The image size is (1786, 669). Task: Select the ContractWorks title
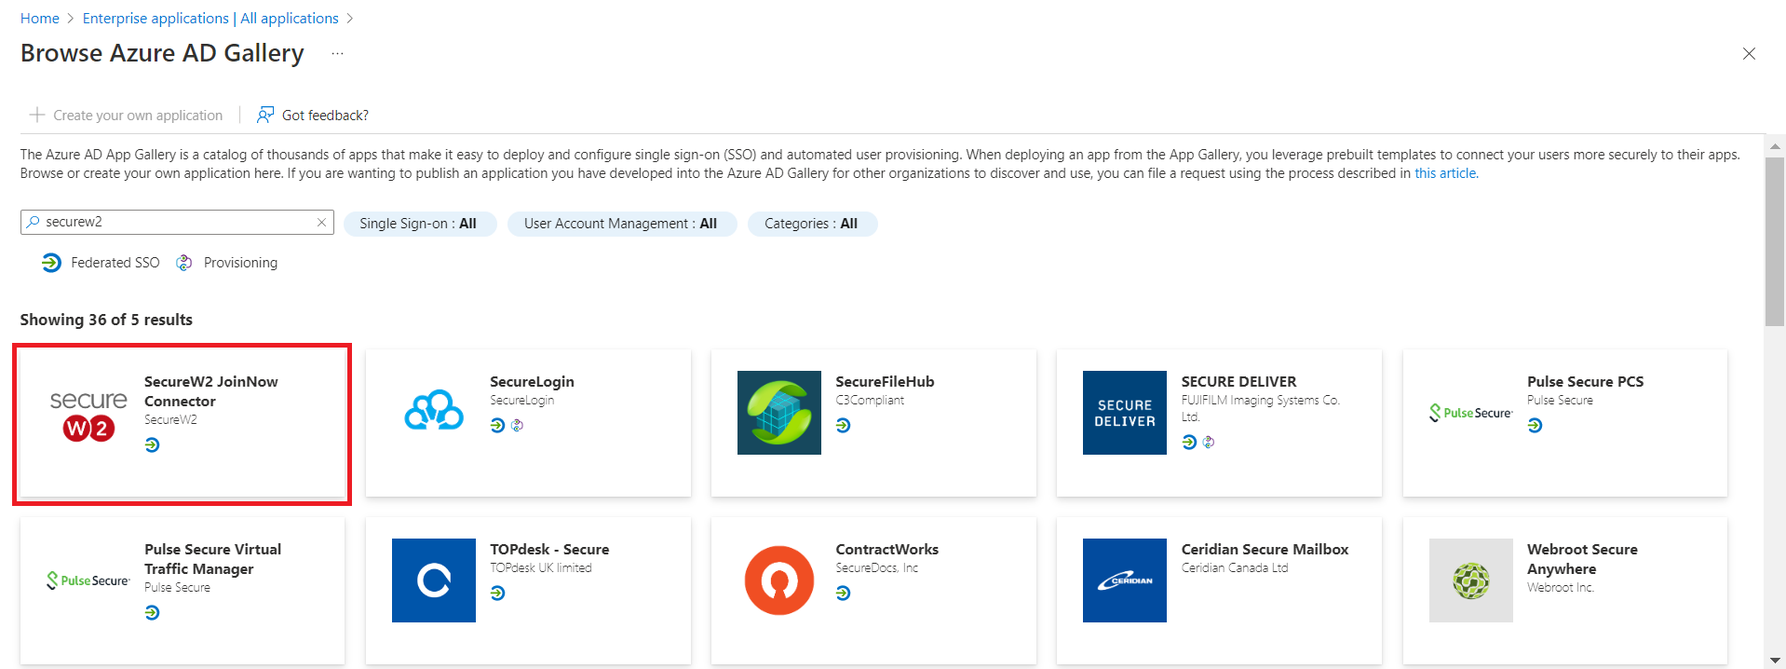coord(887,549)
